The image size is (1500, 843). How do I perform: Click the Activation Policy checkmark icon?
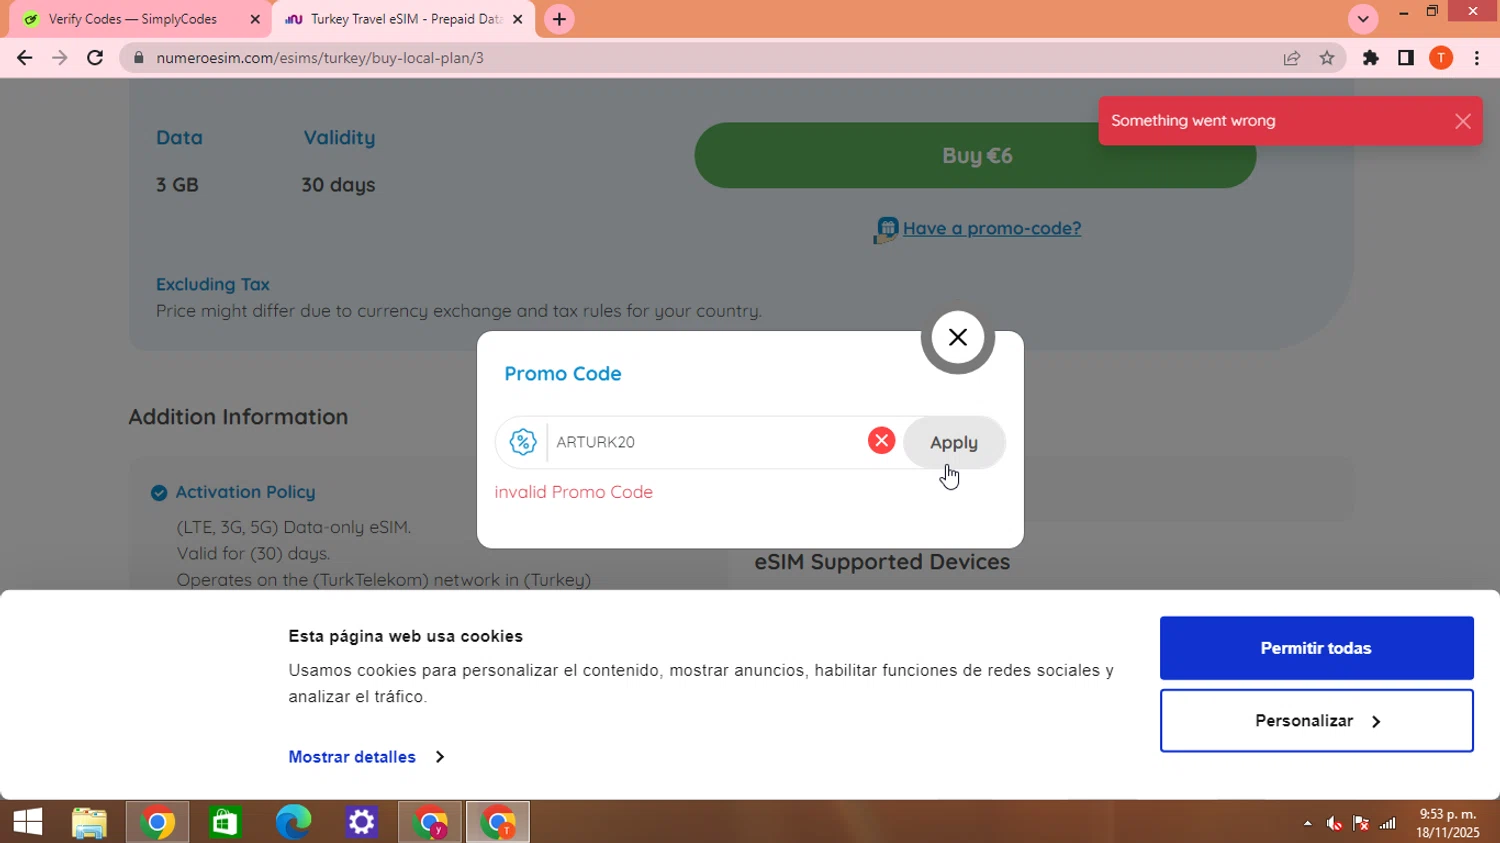(x=159, y=493)
